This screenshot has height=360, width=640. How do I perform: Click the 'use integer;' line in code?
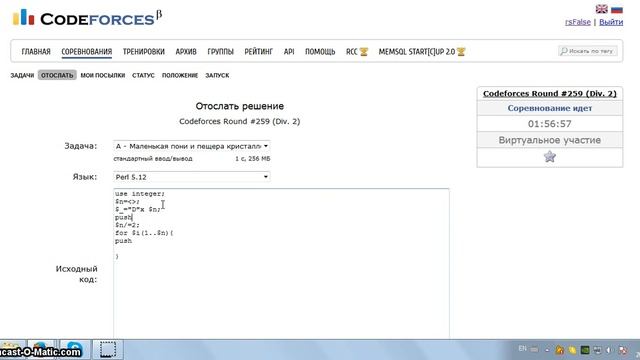[140, 194]
